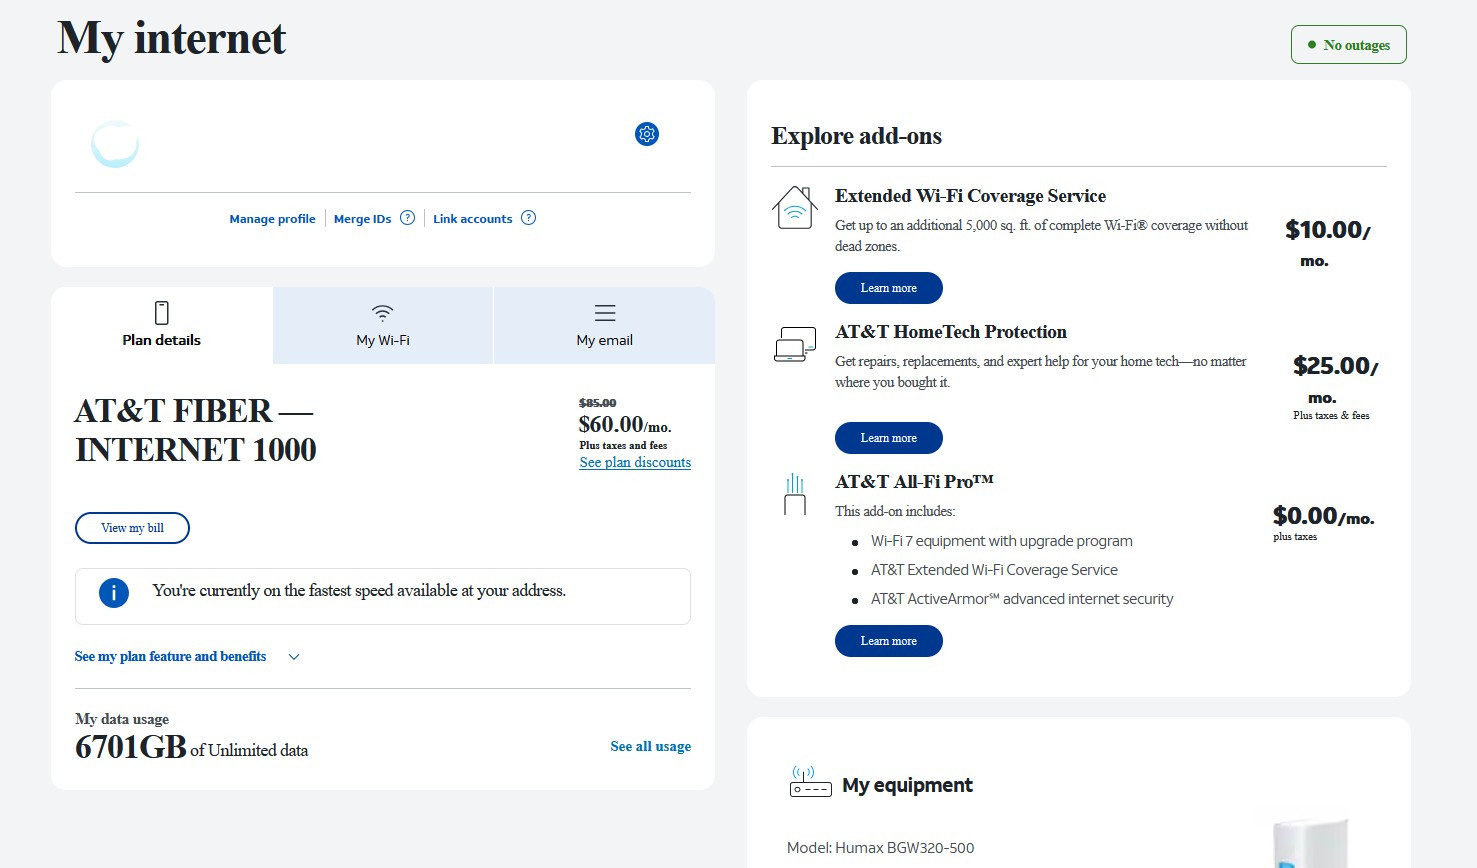Click the No outages status badge
The image size is (1477, 868).
coord(1349,45)
